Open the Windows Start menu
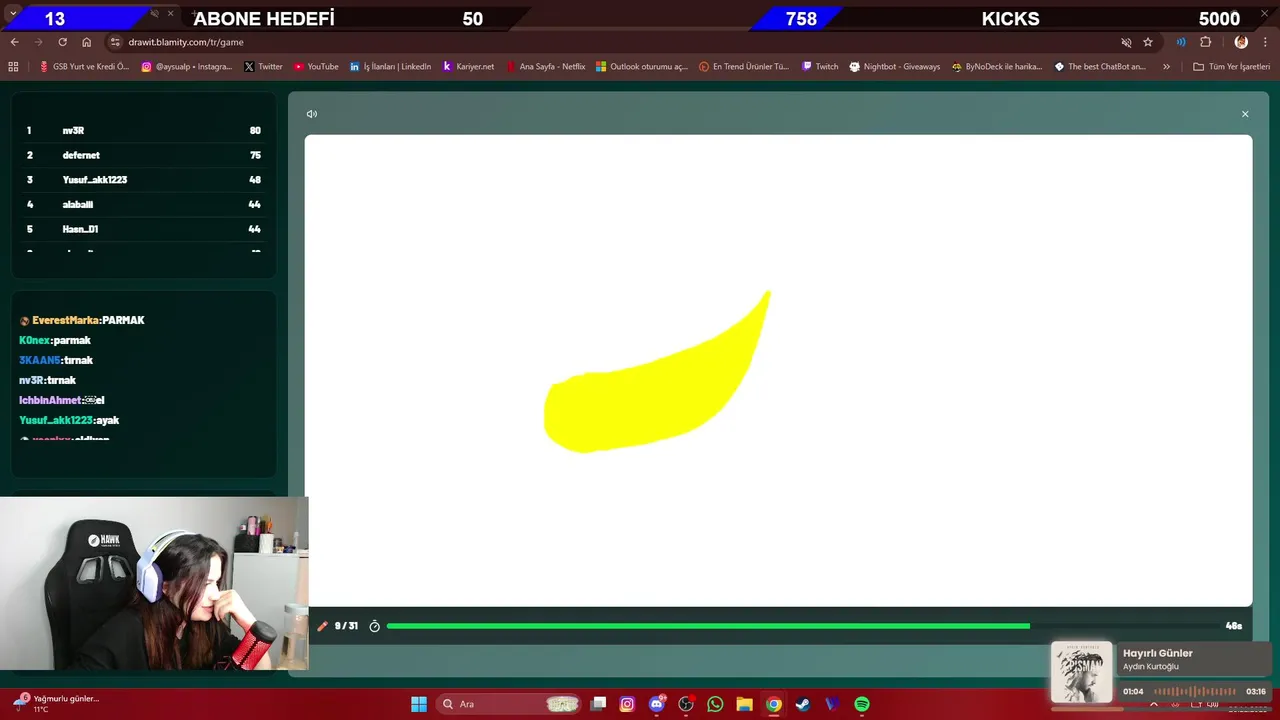 point(419,704)
